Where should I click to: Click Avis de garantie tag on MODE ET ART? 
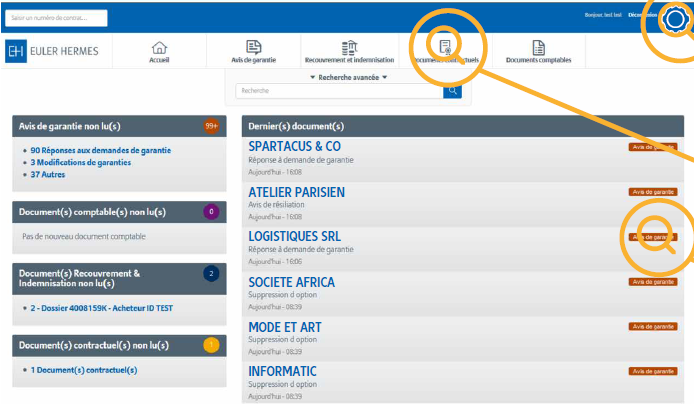653,327
